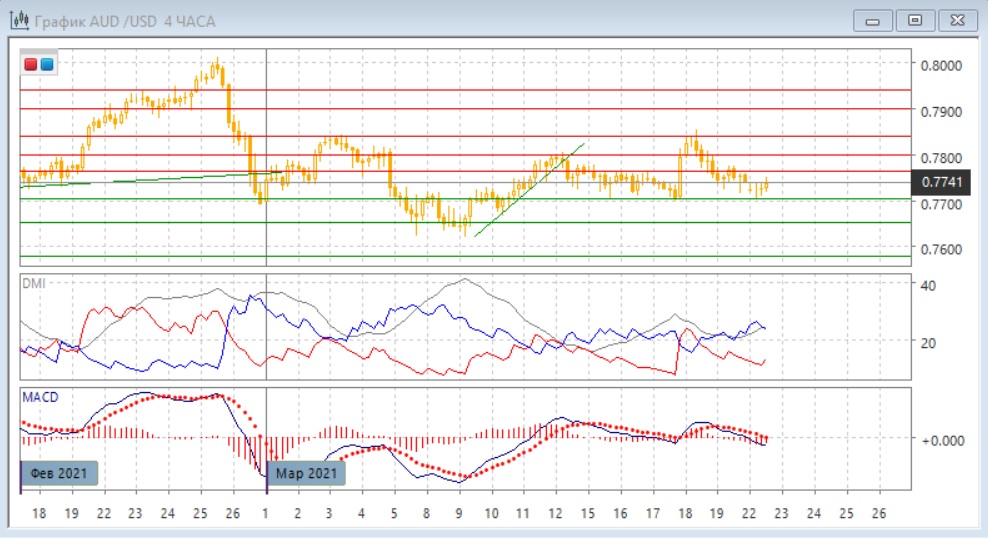Click the 40 level on DMI scale

(926, 285)
